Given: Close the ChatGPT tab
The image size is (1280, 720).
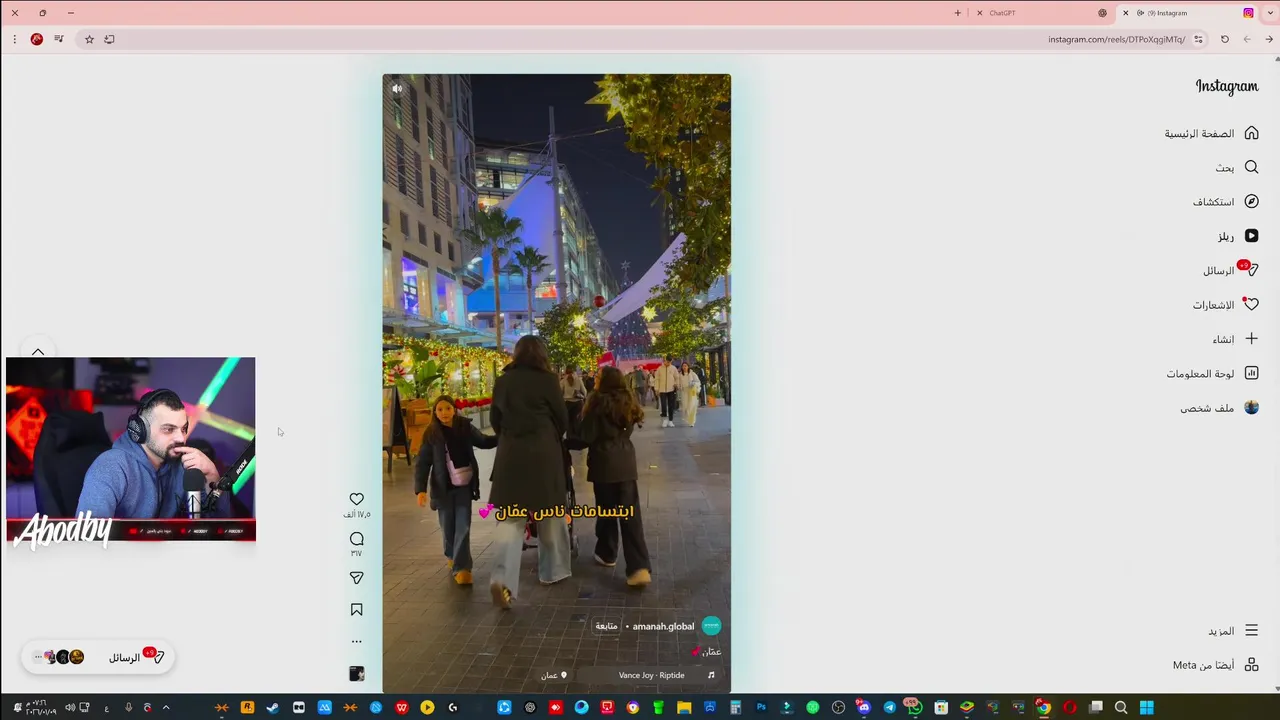Looking at the screenshot, I should [980, 13].
